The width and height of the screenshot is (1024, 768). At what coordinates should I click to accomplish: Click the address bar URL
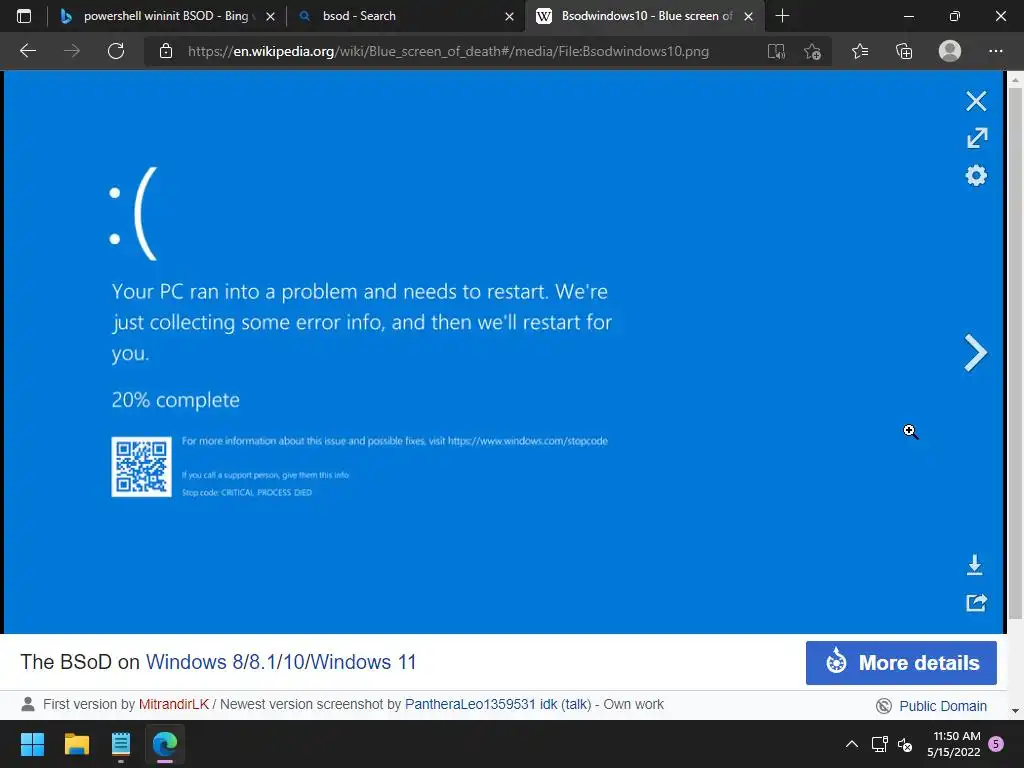point(448,52)
